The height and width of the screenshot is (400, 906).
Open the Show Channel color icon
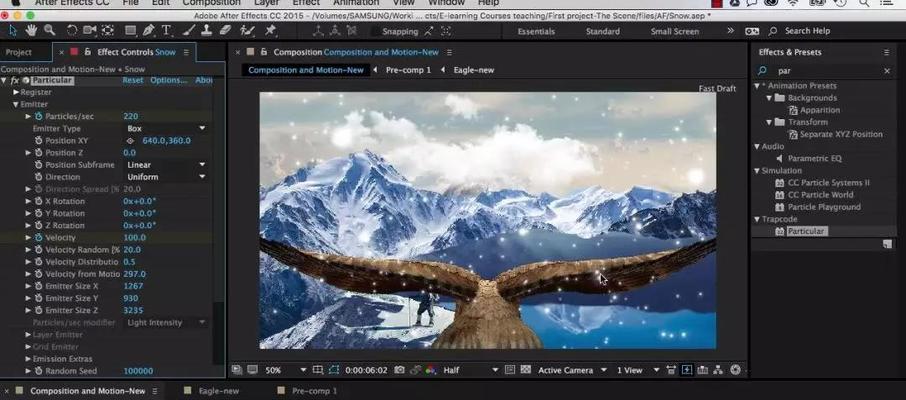[x=430, y=370]
